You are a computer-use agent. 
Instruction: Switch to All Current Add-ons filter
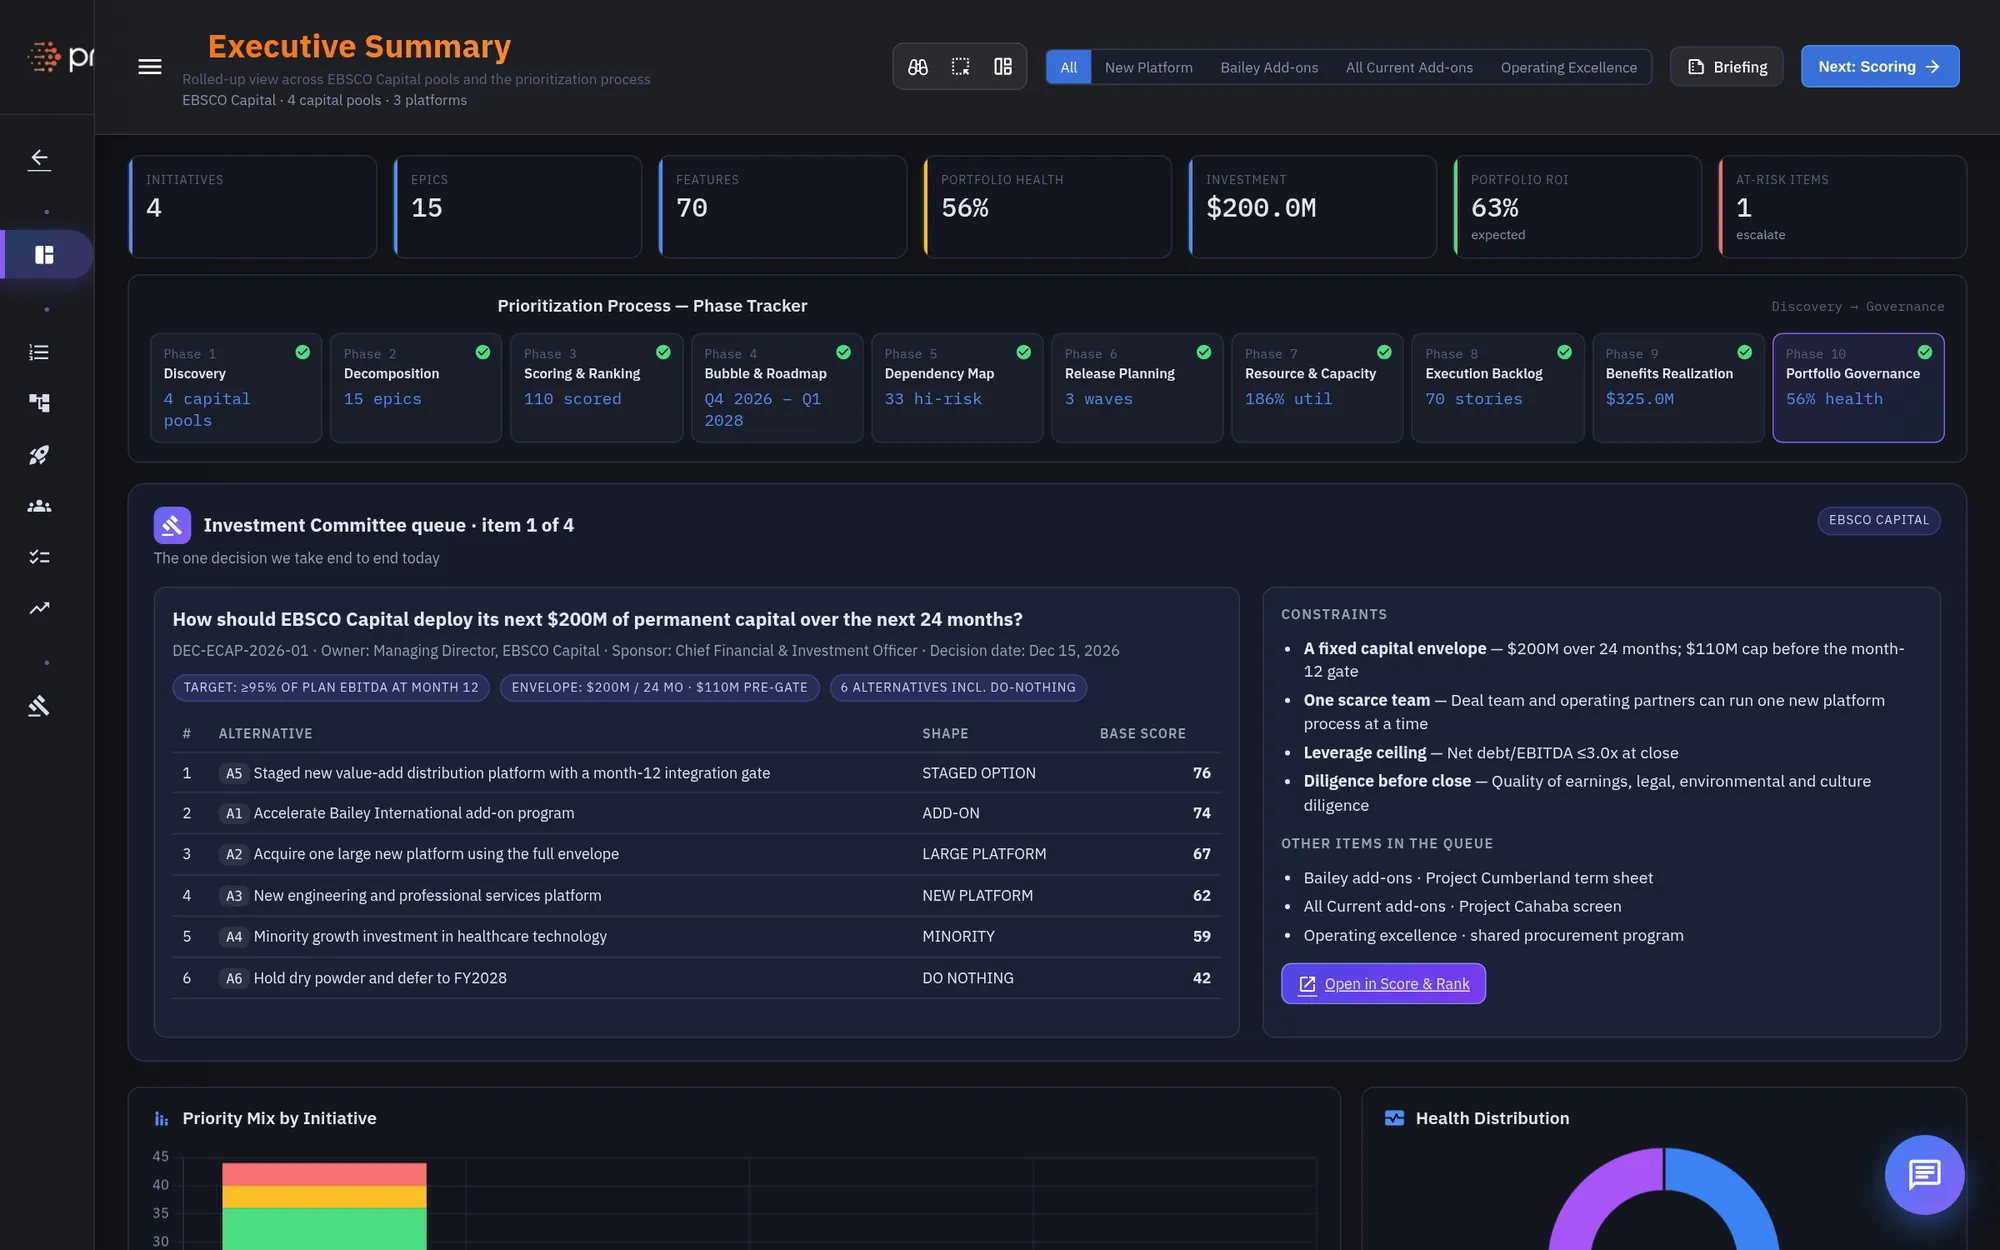point(1409,67)
